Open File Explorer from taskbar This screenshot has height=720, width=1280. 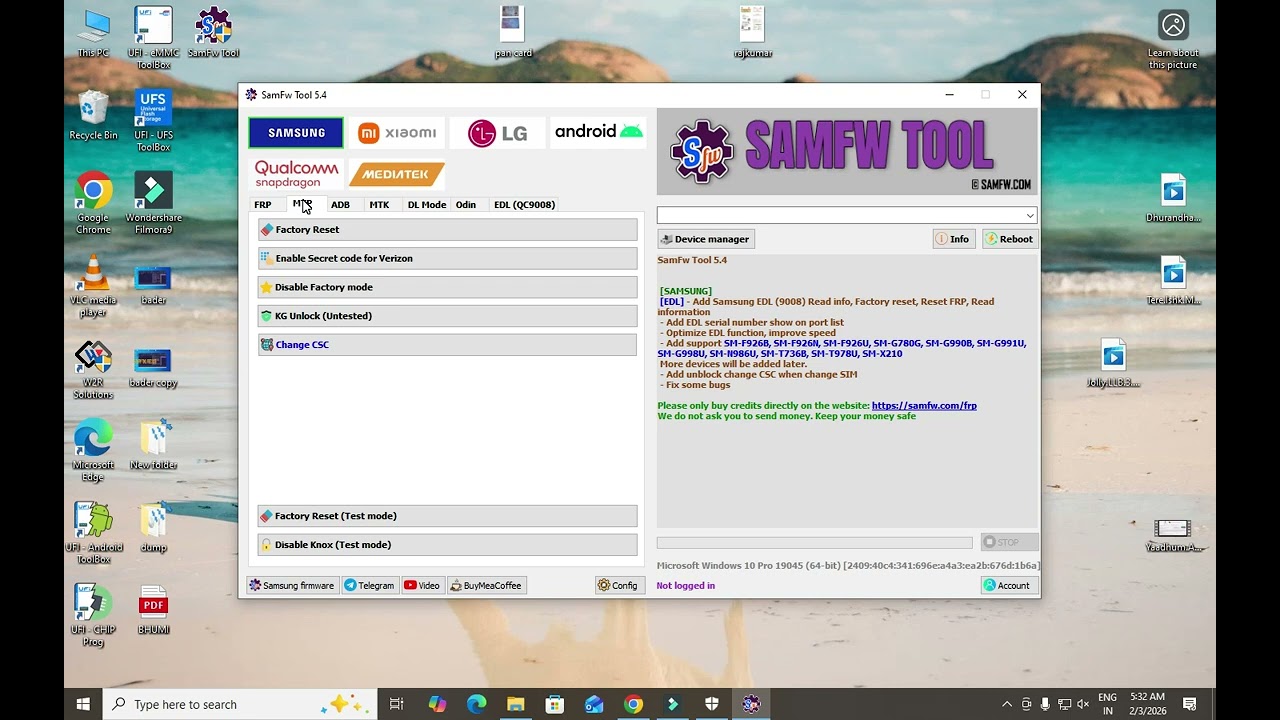pos(515,704)
